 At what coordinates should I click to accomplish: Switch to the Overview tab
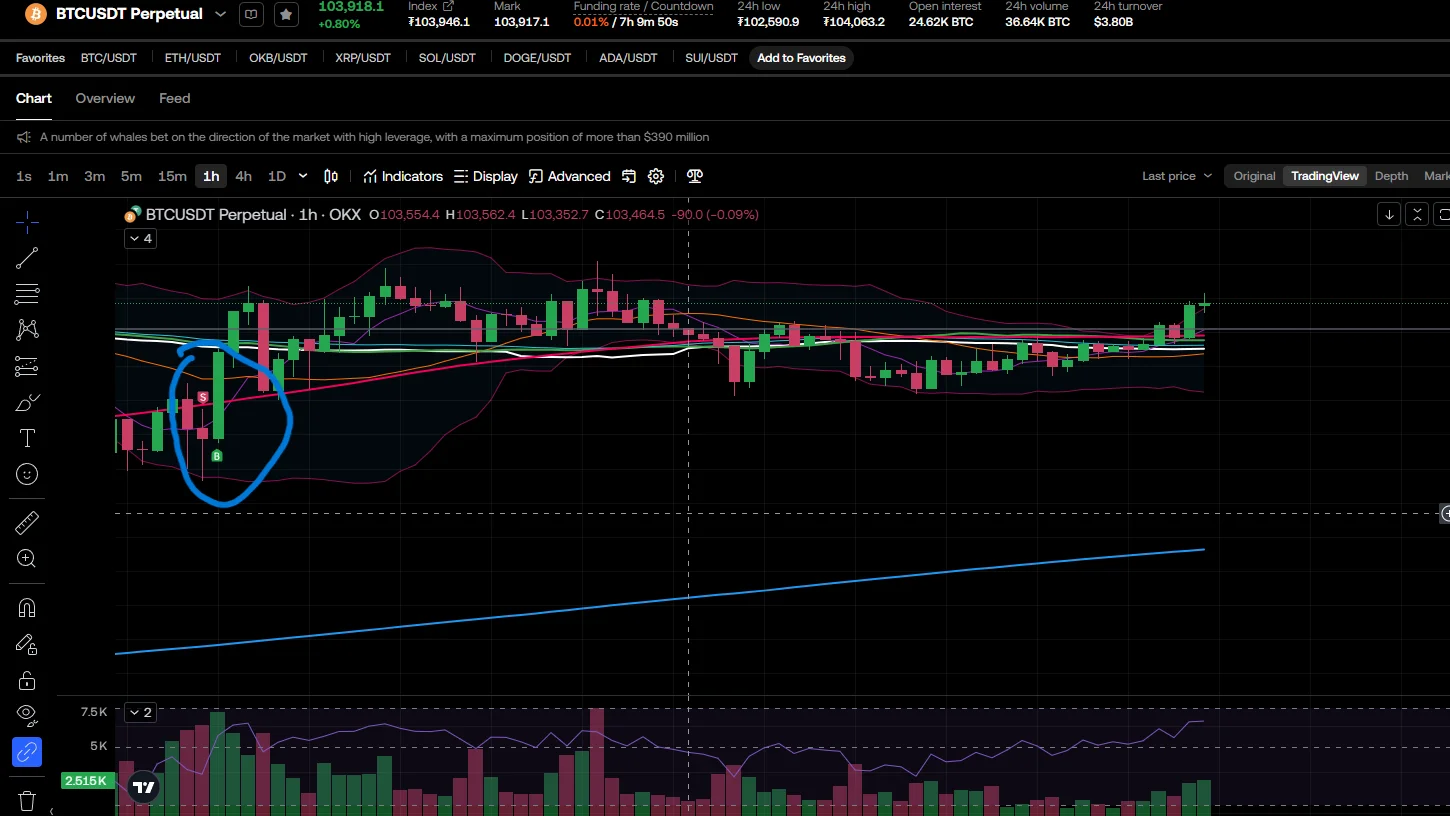(x=105, y=98)
